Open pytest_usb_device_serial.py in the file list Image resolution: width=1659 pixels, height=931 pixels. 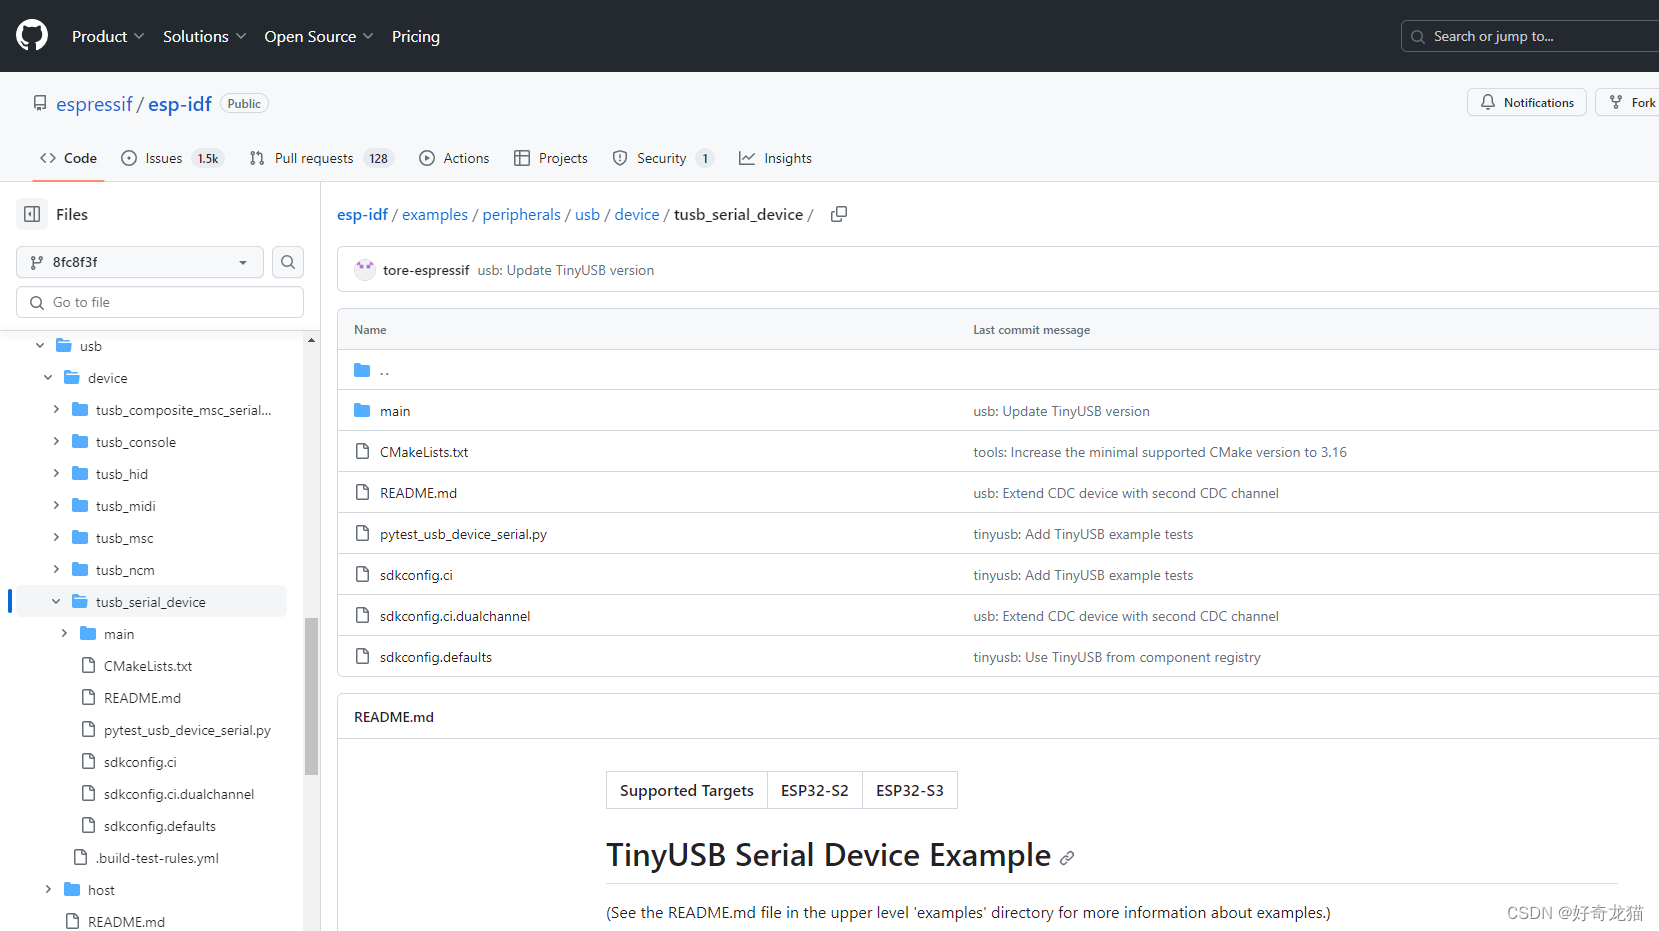[x=463, y=534]
